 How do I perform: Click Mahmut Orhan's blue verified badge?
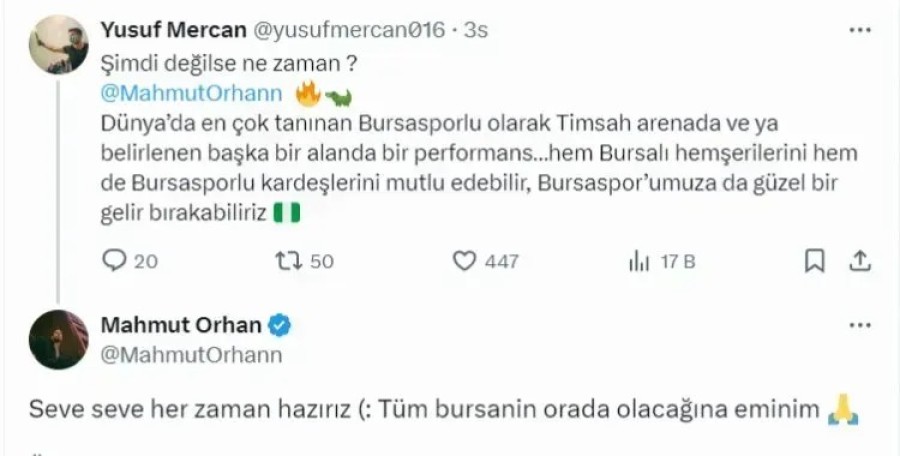(x=280, y=326)
